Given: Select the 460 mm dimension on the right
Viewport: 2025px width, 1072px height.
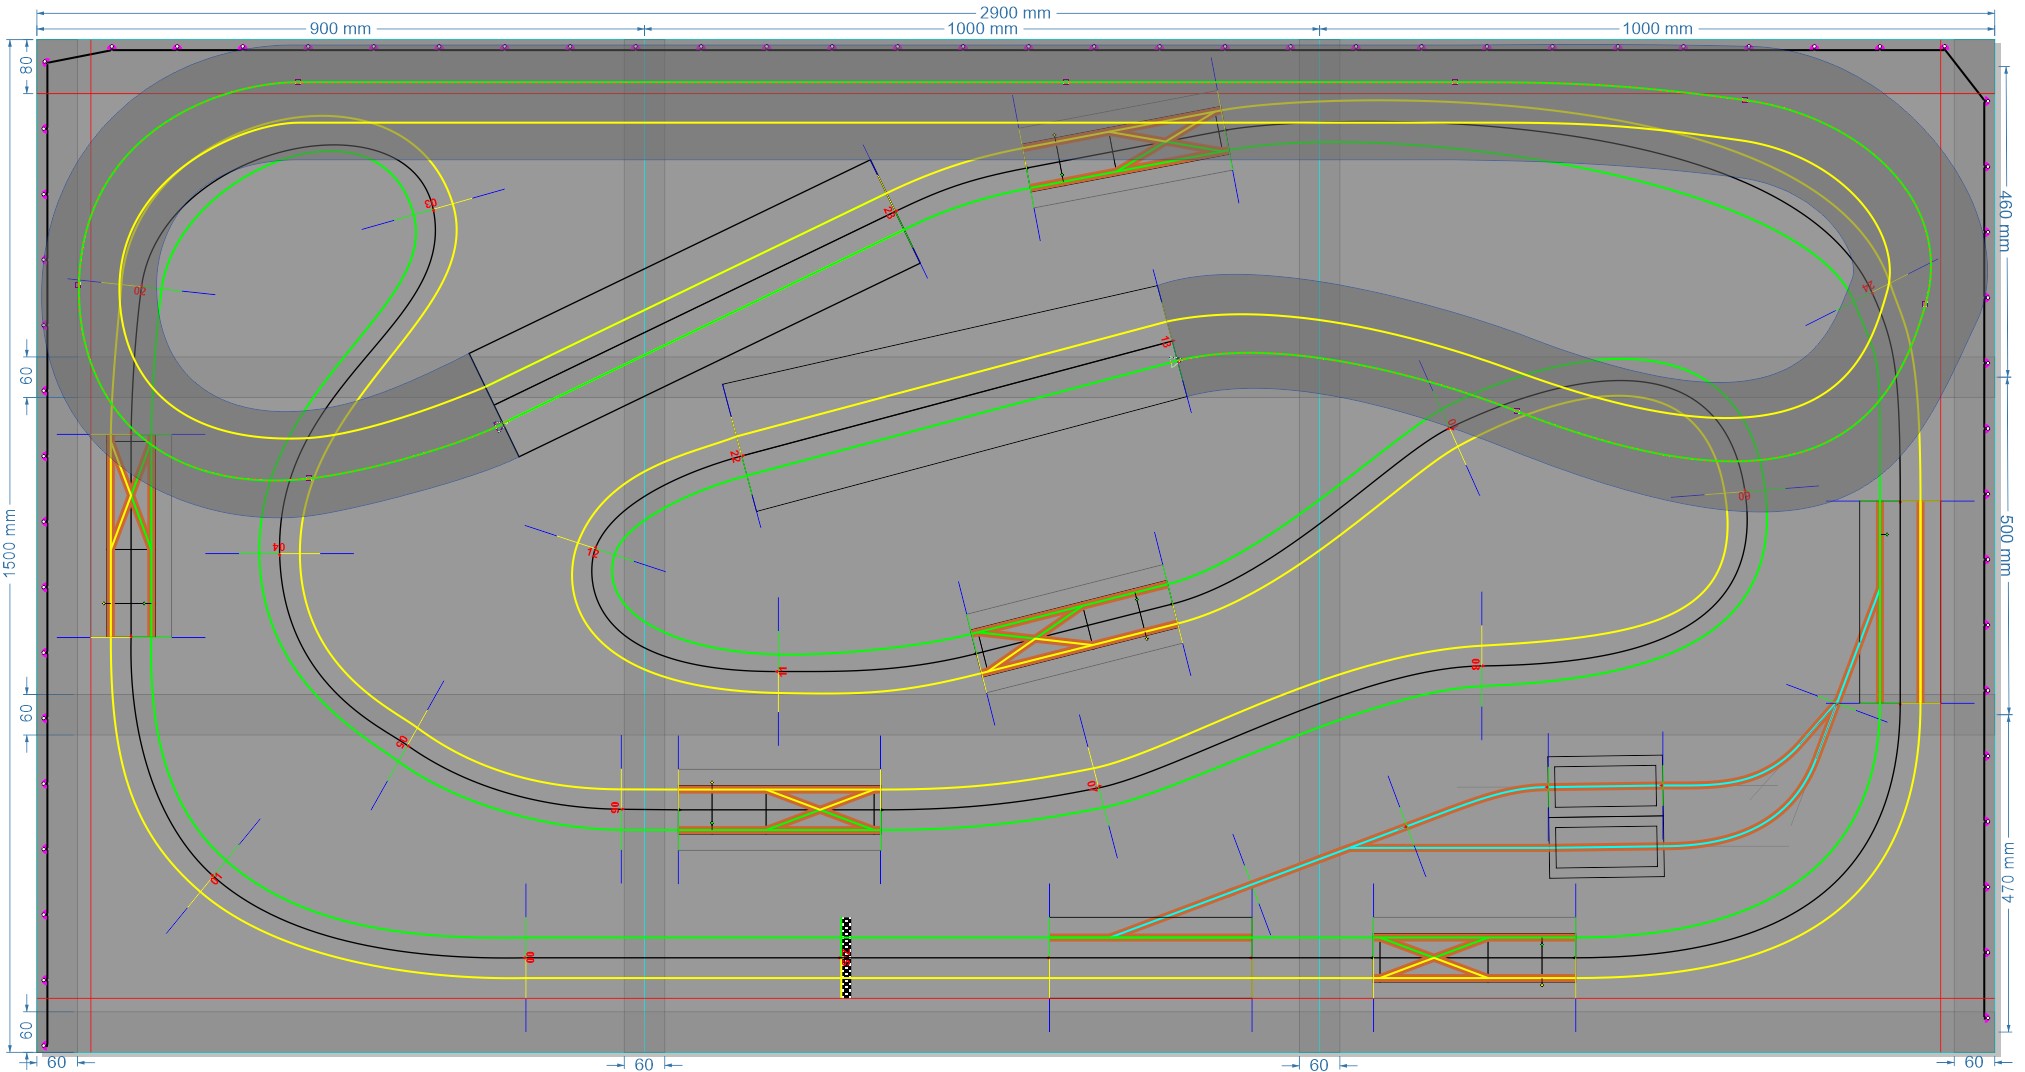Looking at the screenshot, I should click(2005, 220).
